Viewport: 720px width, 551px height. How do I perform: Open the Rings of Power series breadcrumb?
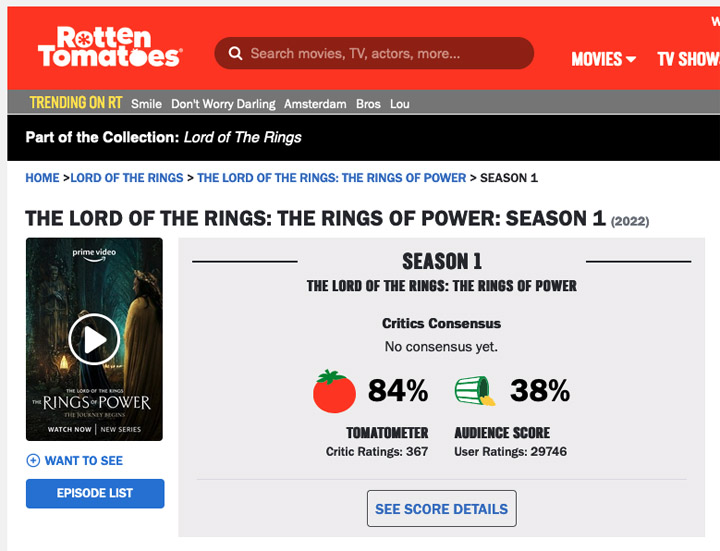point(332,178)
